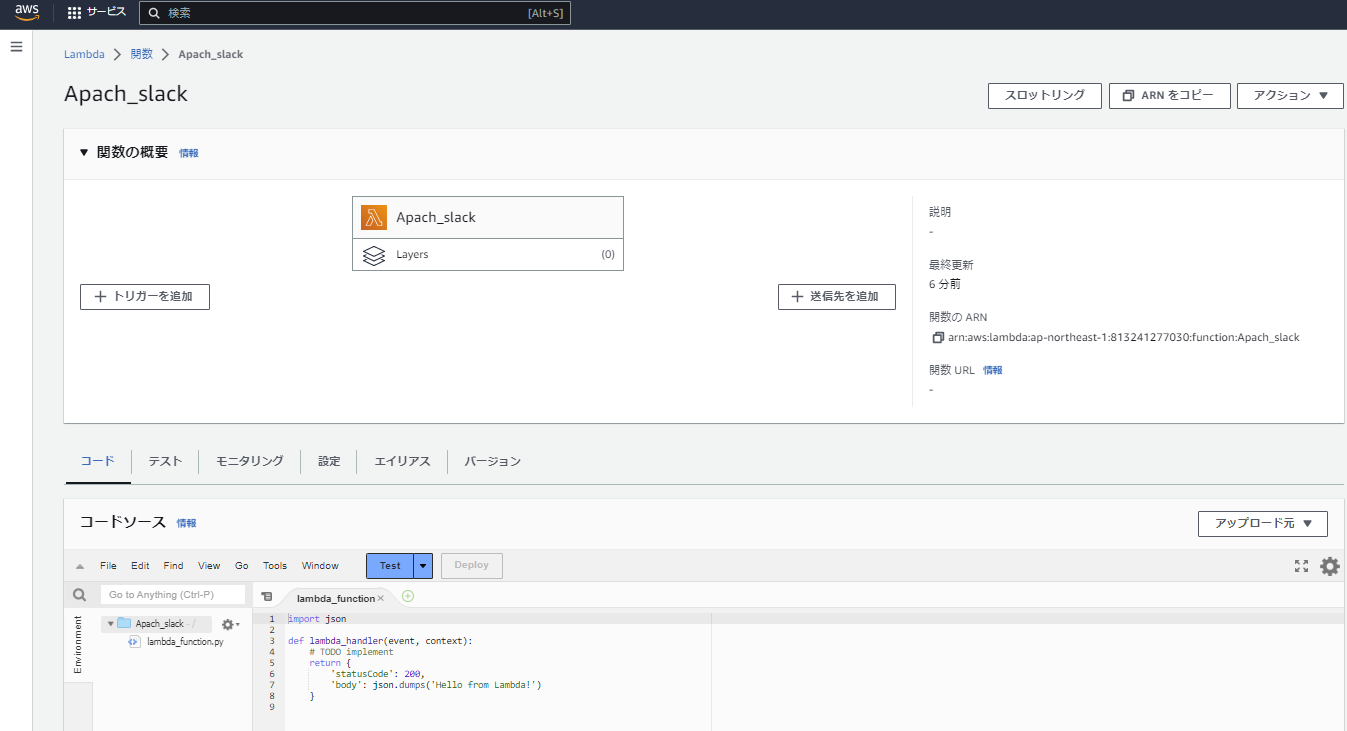Open the Test button dropdown arrow
The image size is (1347, 731).
pos(422,565)
